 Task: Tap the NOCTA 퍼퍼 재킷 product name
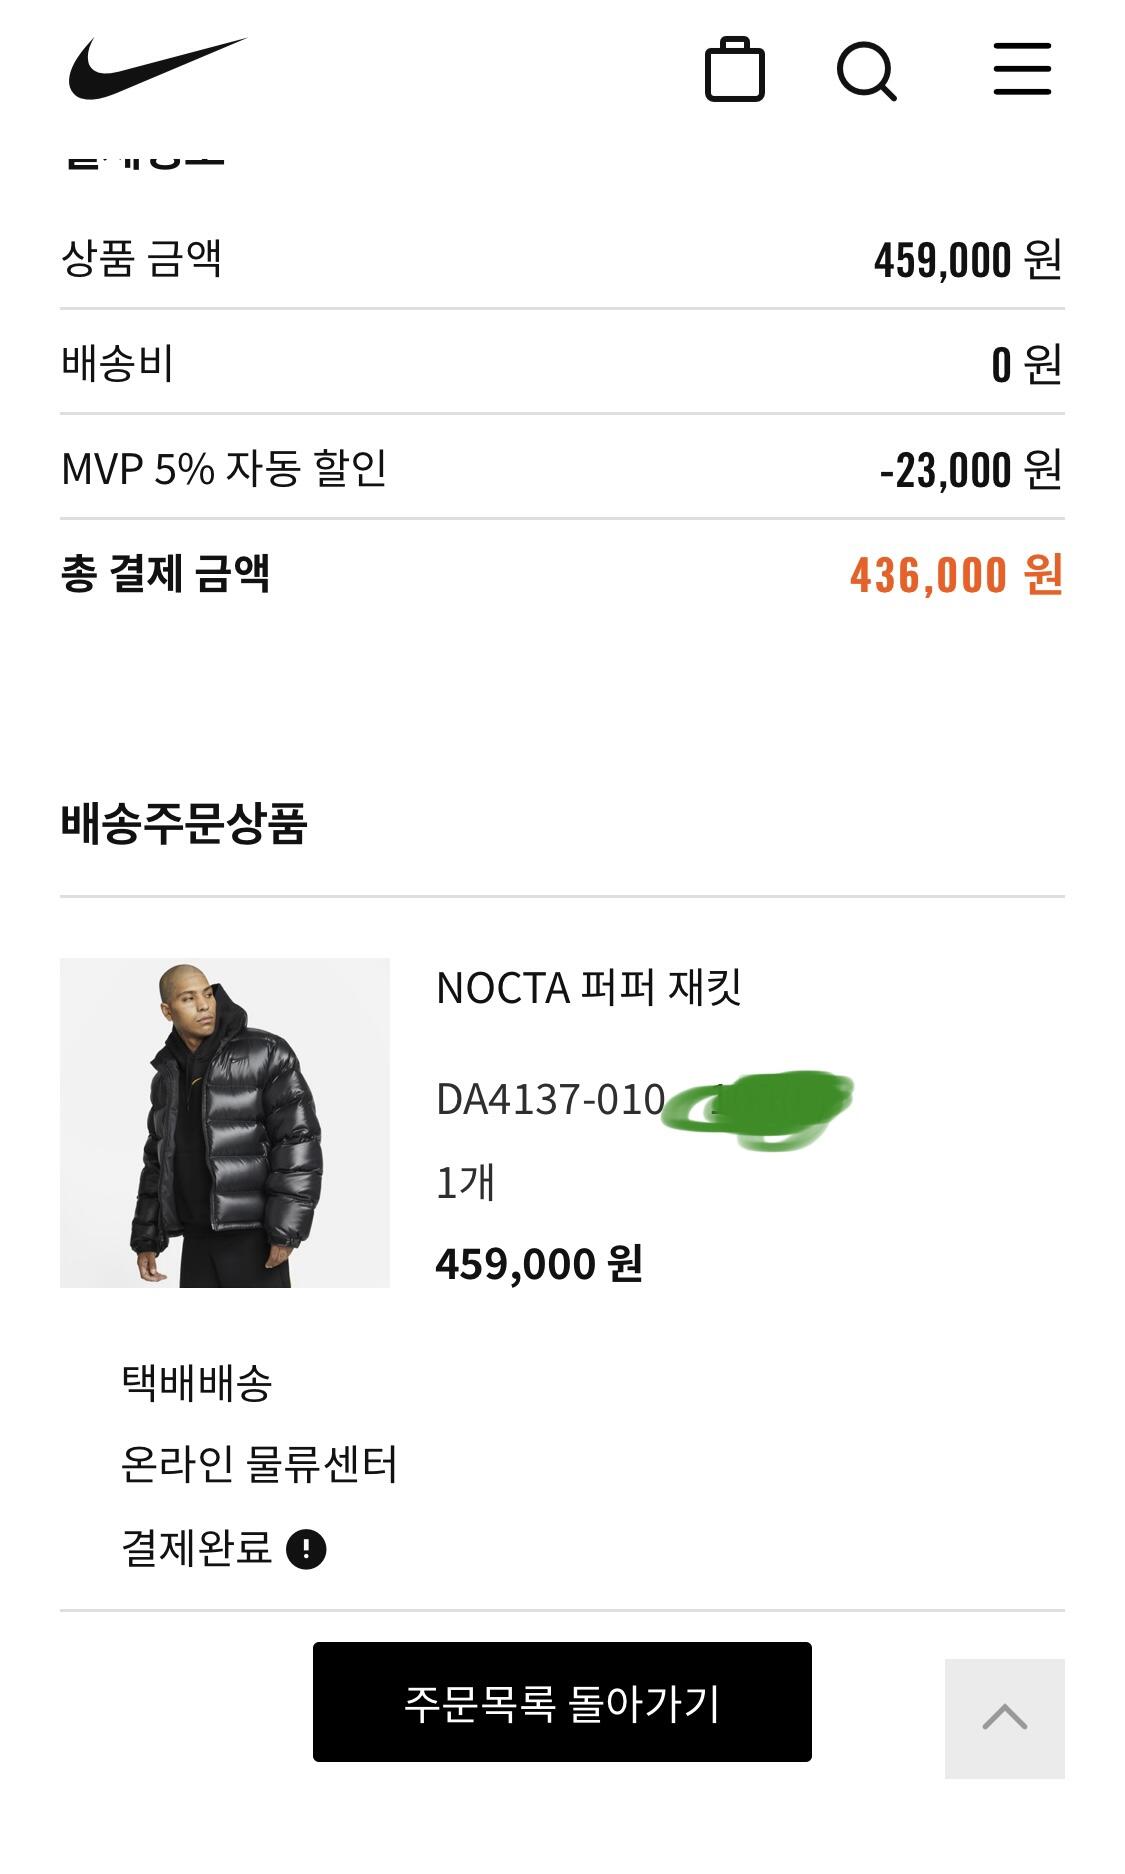[589, 988]
